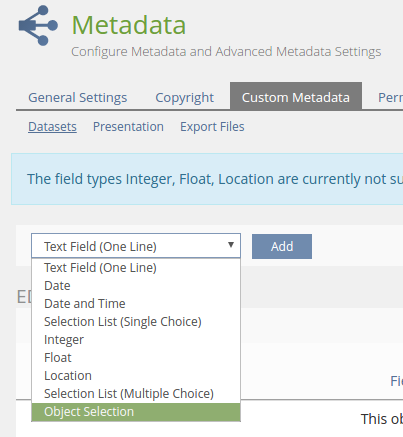The height and width of the screenshot is (437, 403).
Task: Open the Copyright tab
Action: tap(185, 98)
